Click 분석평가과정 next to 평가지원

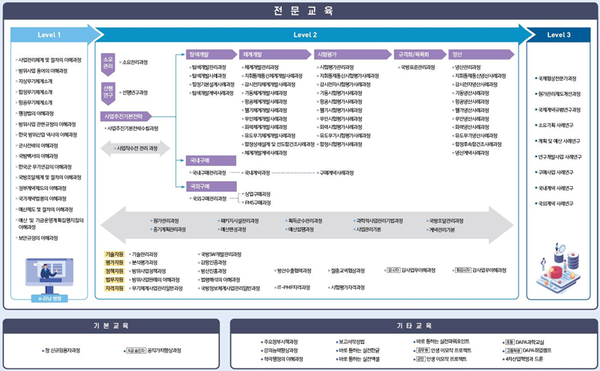click(x=145, y=263)
